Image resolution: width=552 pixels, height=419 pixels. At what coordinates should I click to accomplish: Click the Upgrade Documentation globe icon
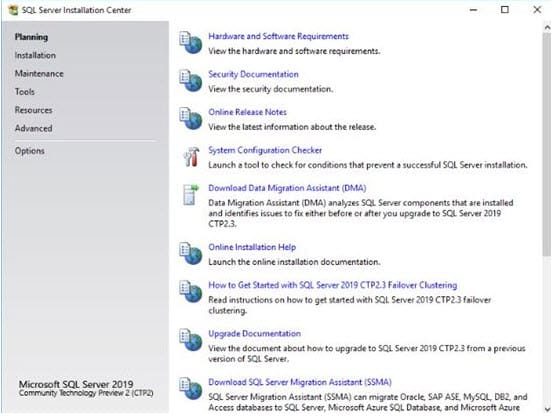(x=190, y=340)
